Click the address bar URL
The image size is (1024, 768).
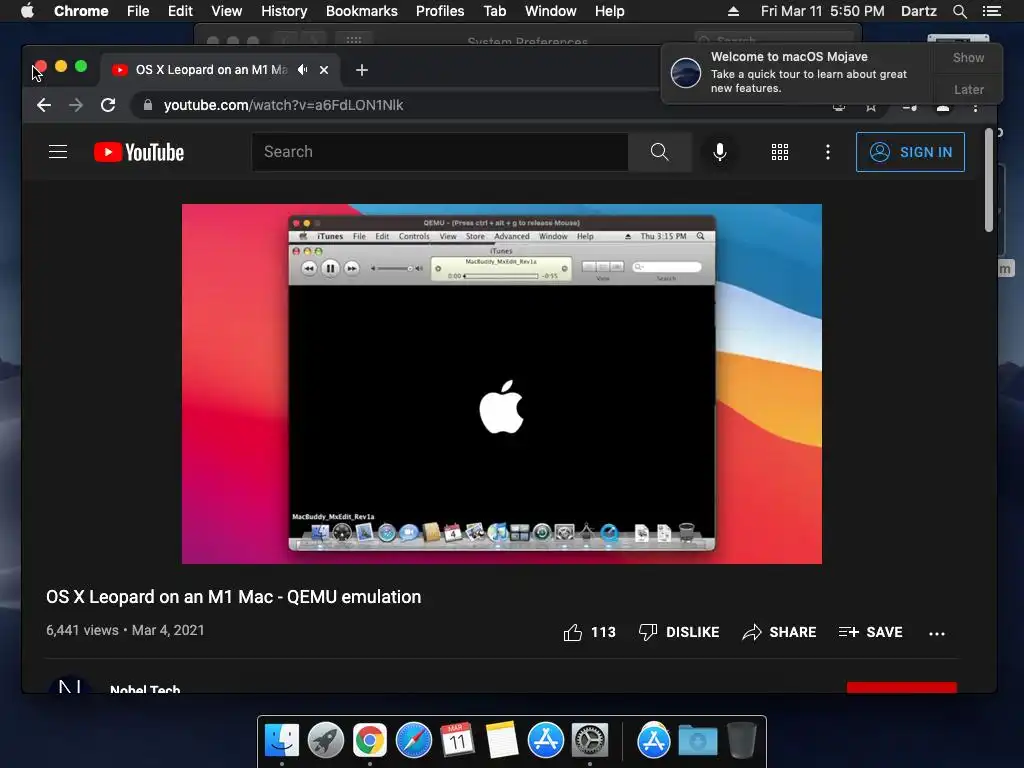(283, 105)
